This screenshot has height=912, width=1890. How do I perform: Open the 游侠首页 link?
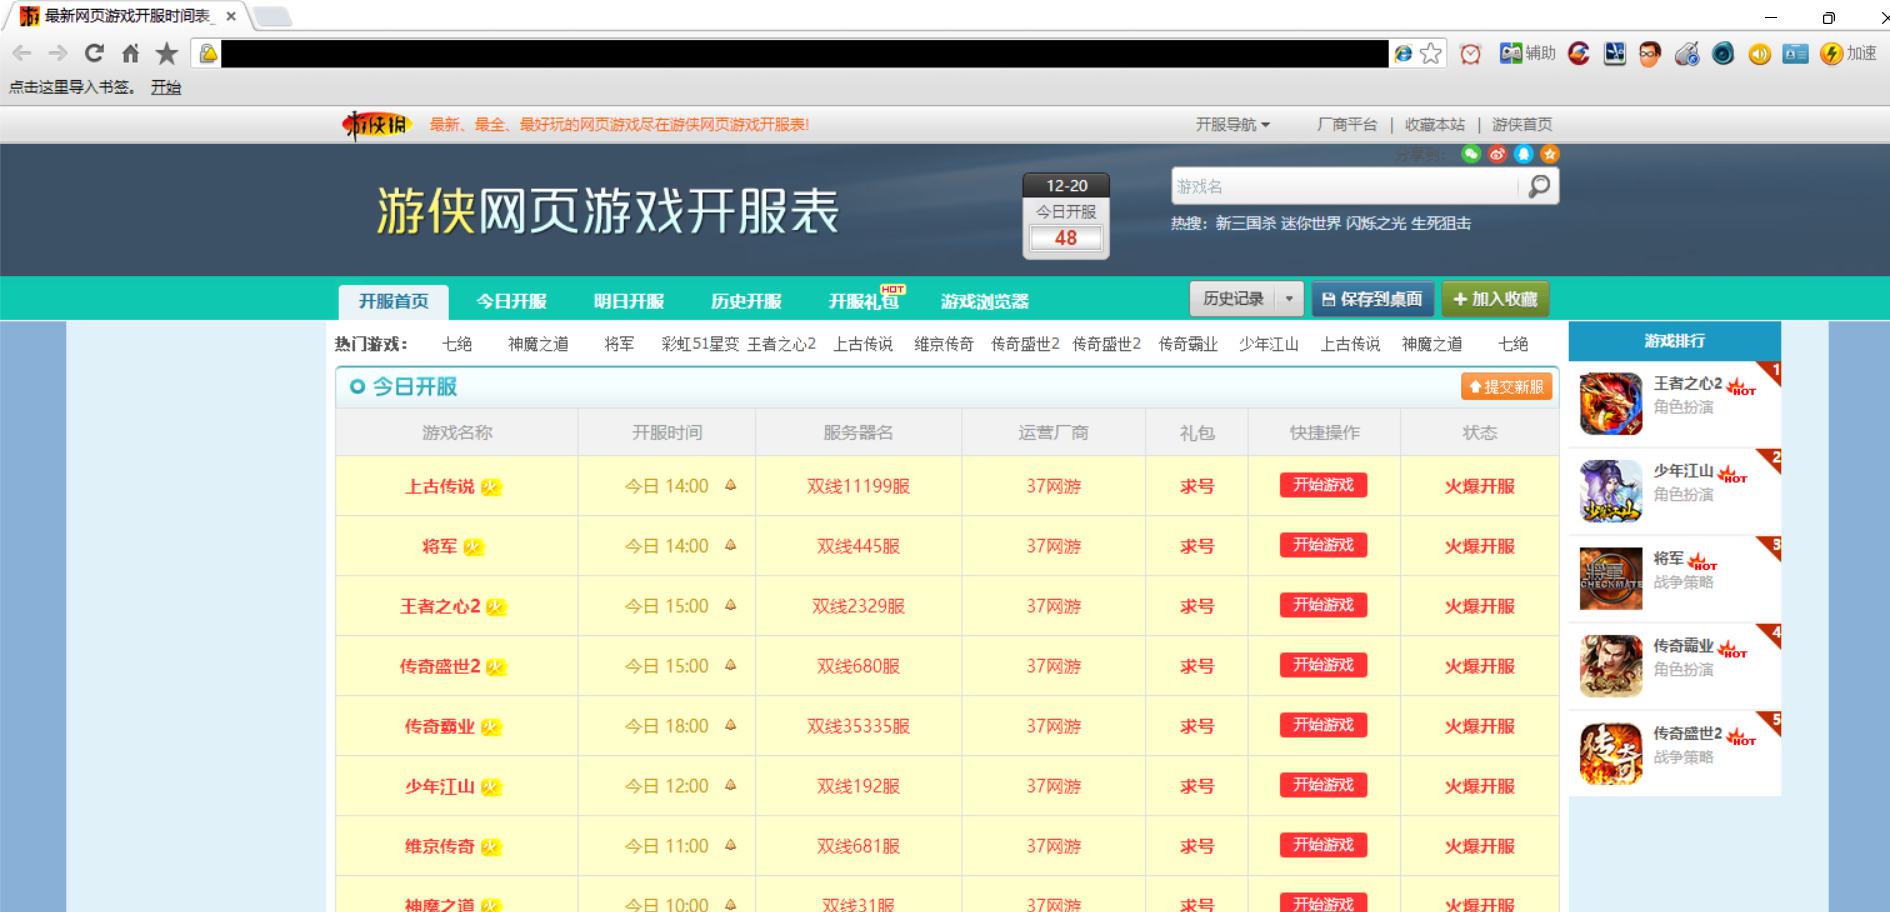point(1522,125)
